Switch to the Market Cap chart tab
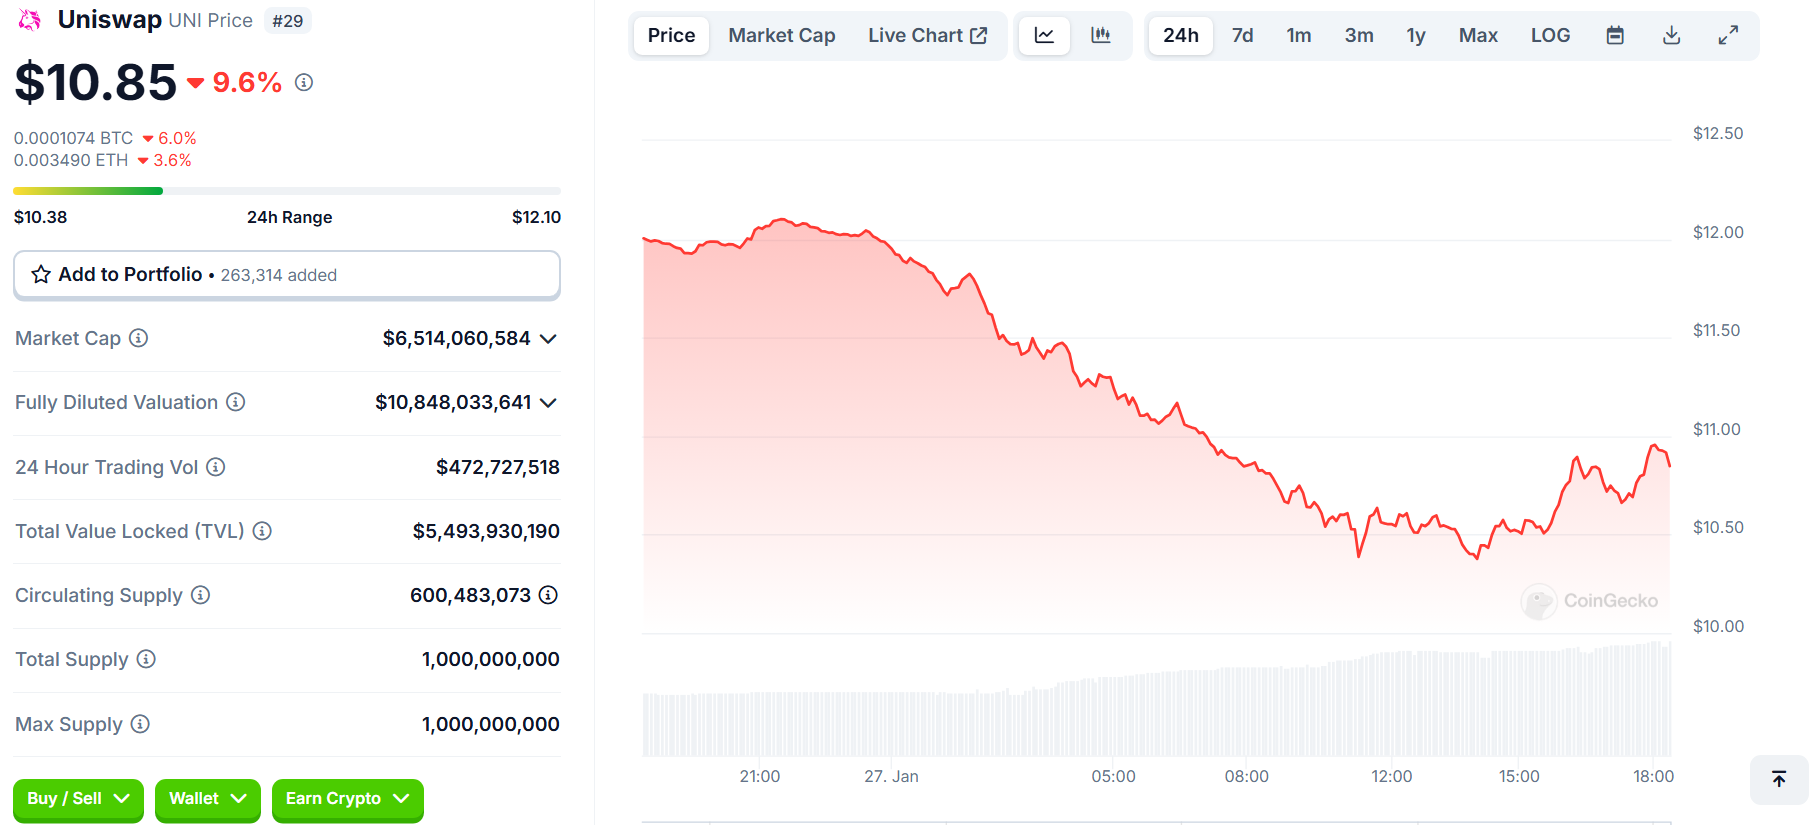The height and width of the screenshot is (825, 1811). click(x=781, y=36)
